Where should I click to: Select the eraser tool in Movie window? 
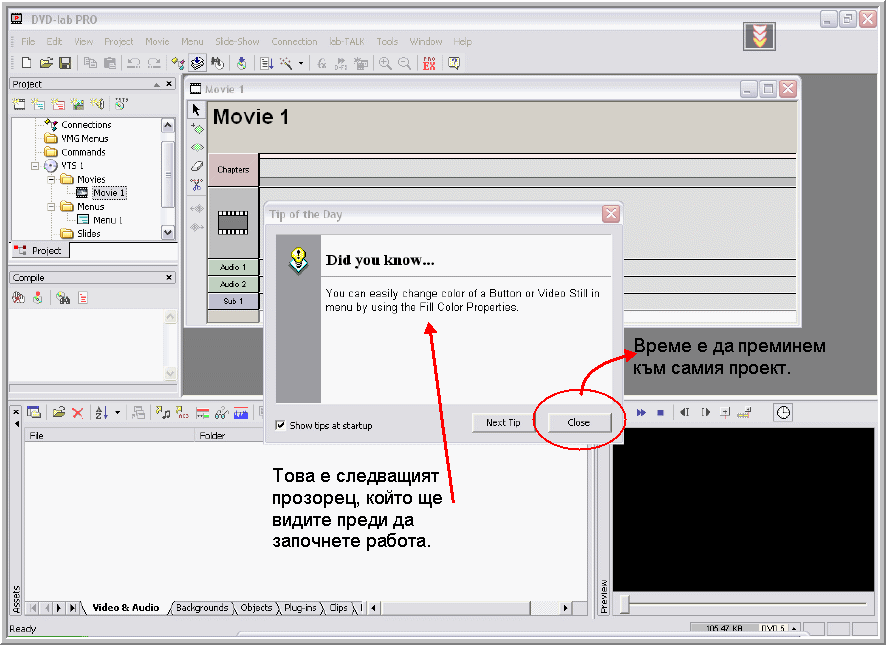[197, 166]
